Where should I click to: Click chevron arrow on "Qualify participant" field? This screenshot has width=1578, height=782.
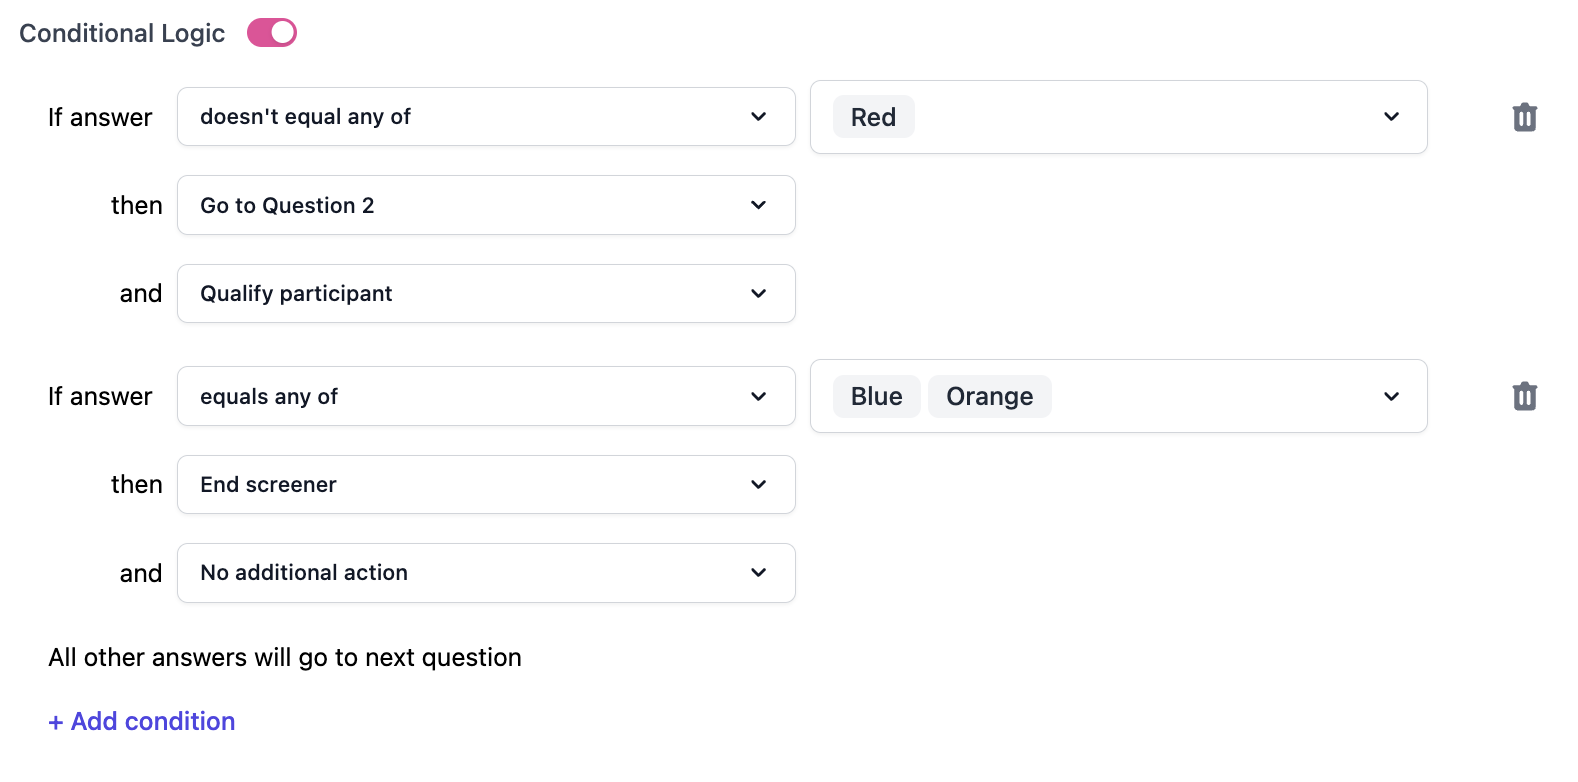[x=759, y=294]
